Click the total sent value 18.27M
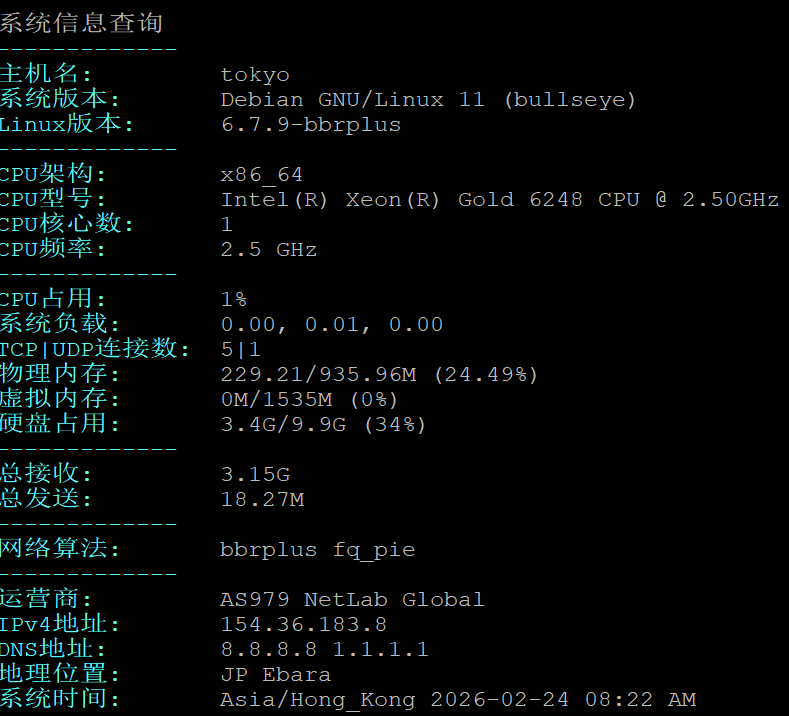789x716 pixels. point(262,499)
